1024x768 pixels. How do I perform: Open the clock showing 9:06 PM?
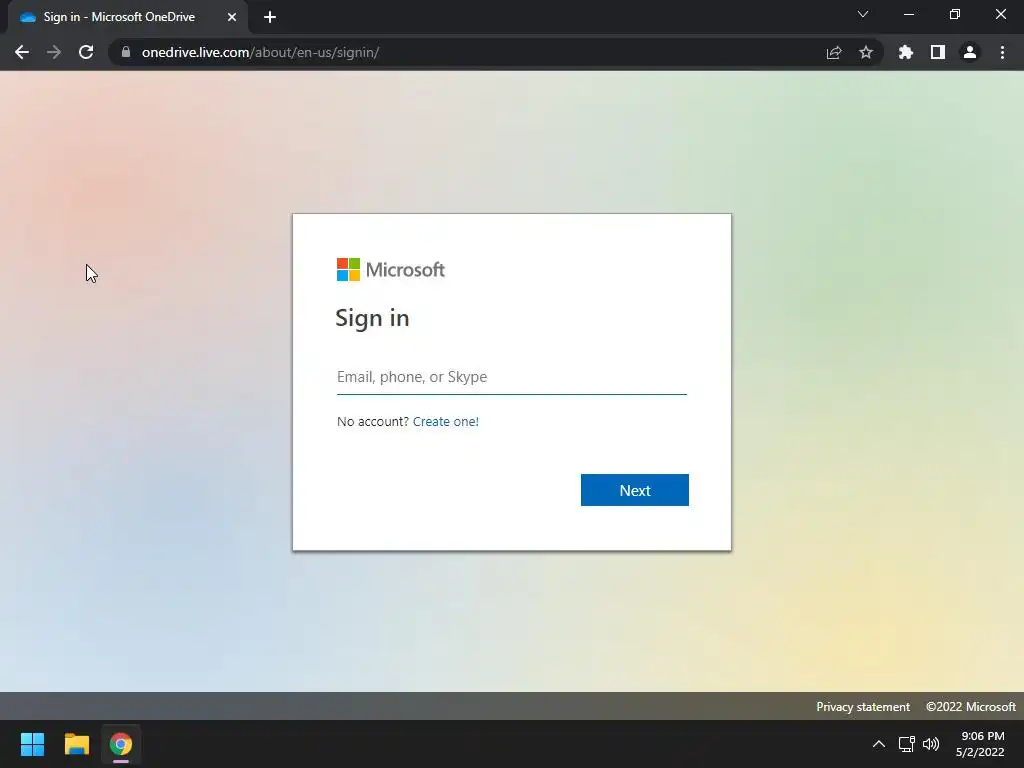tap(980, 744)
